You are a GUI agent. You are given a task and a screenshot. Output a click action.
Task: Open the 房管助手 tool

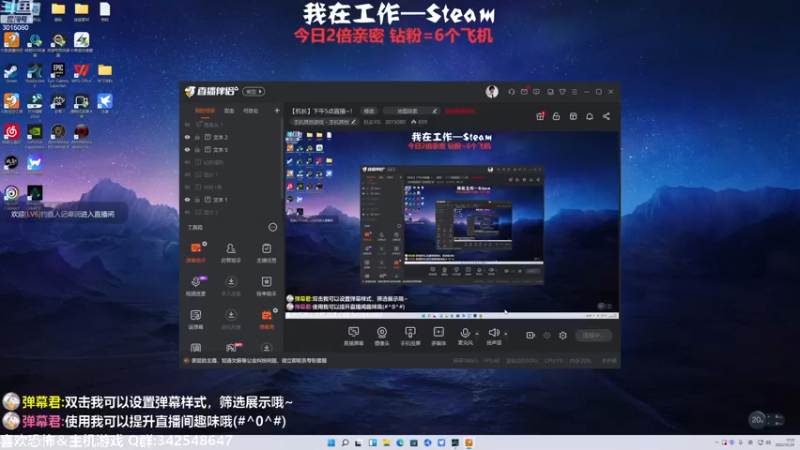click(x=231, y=252)
